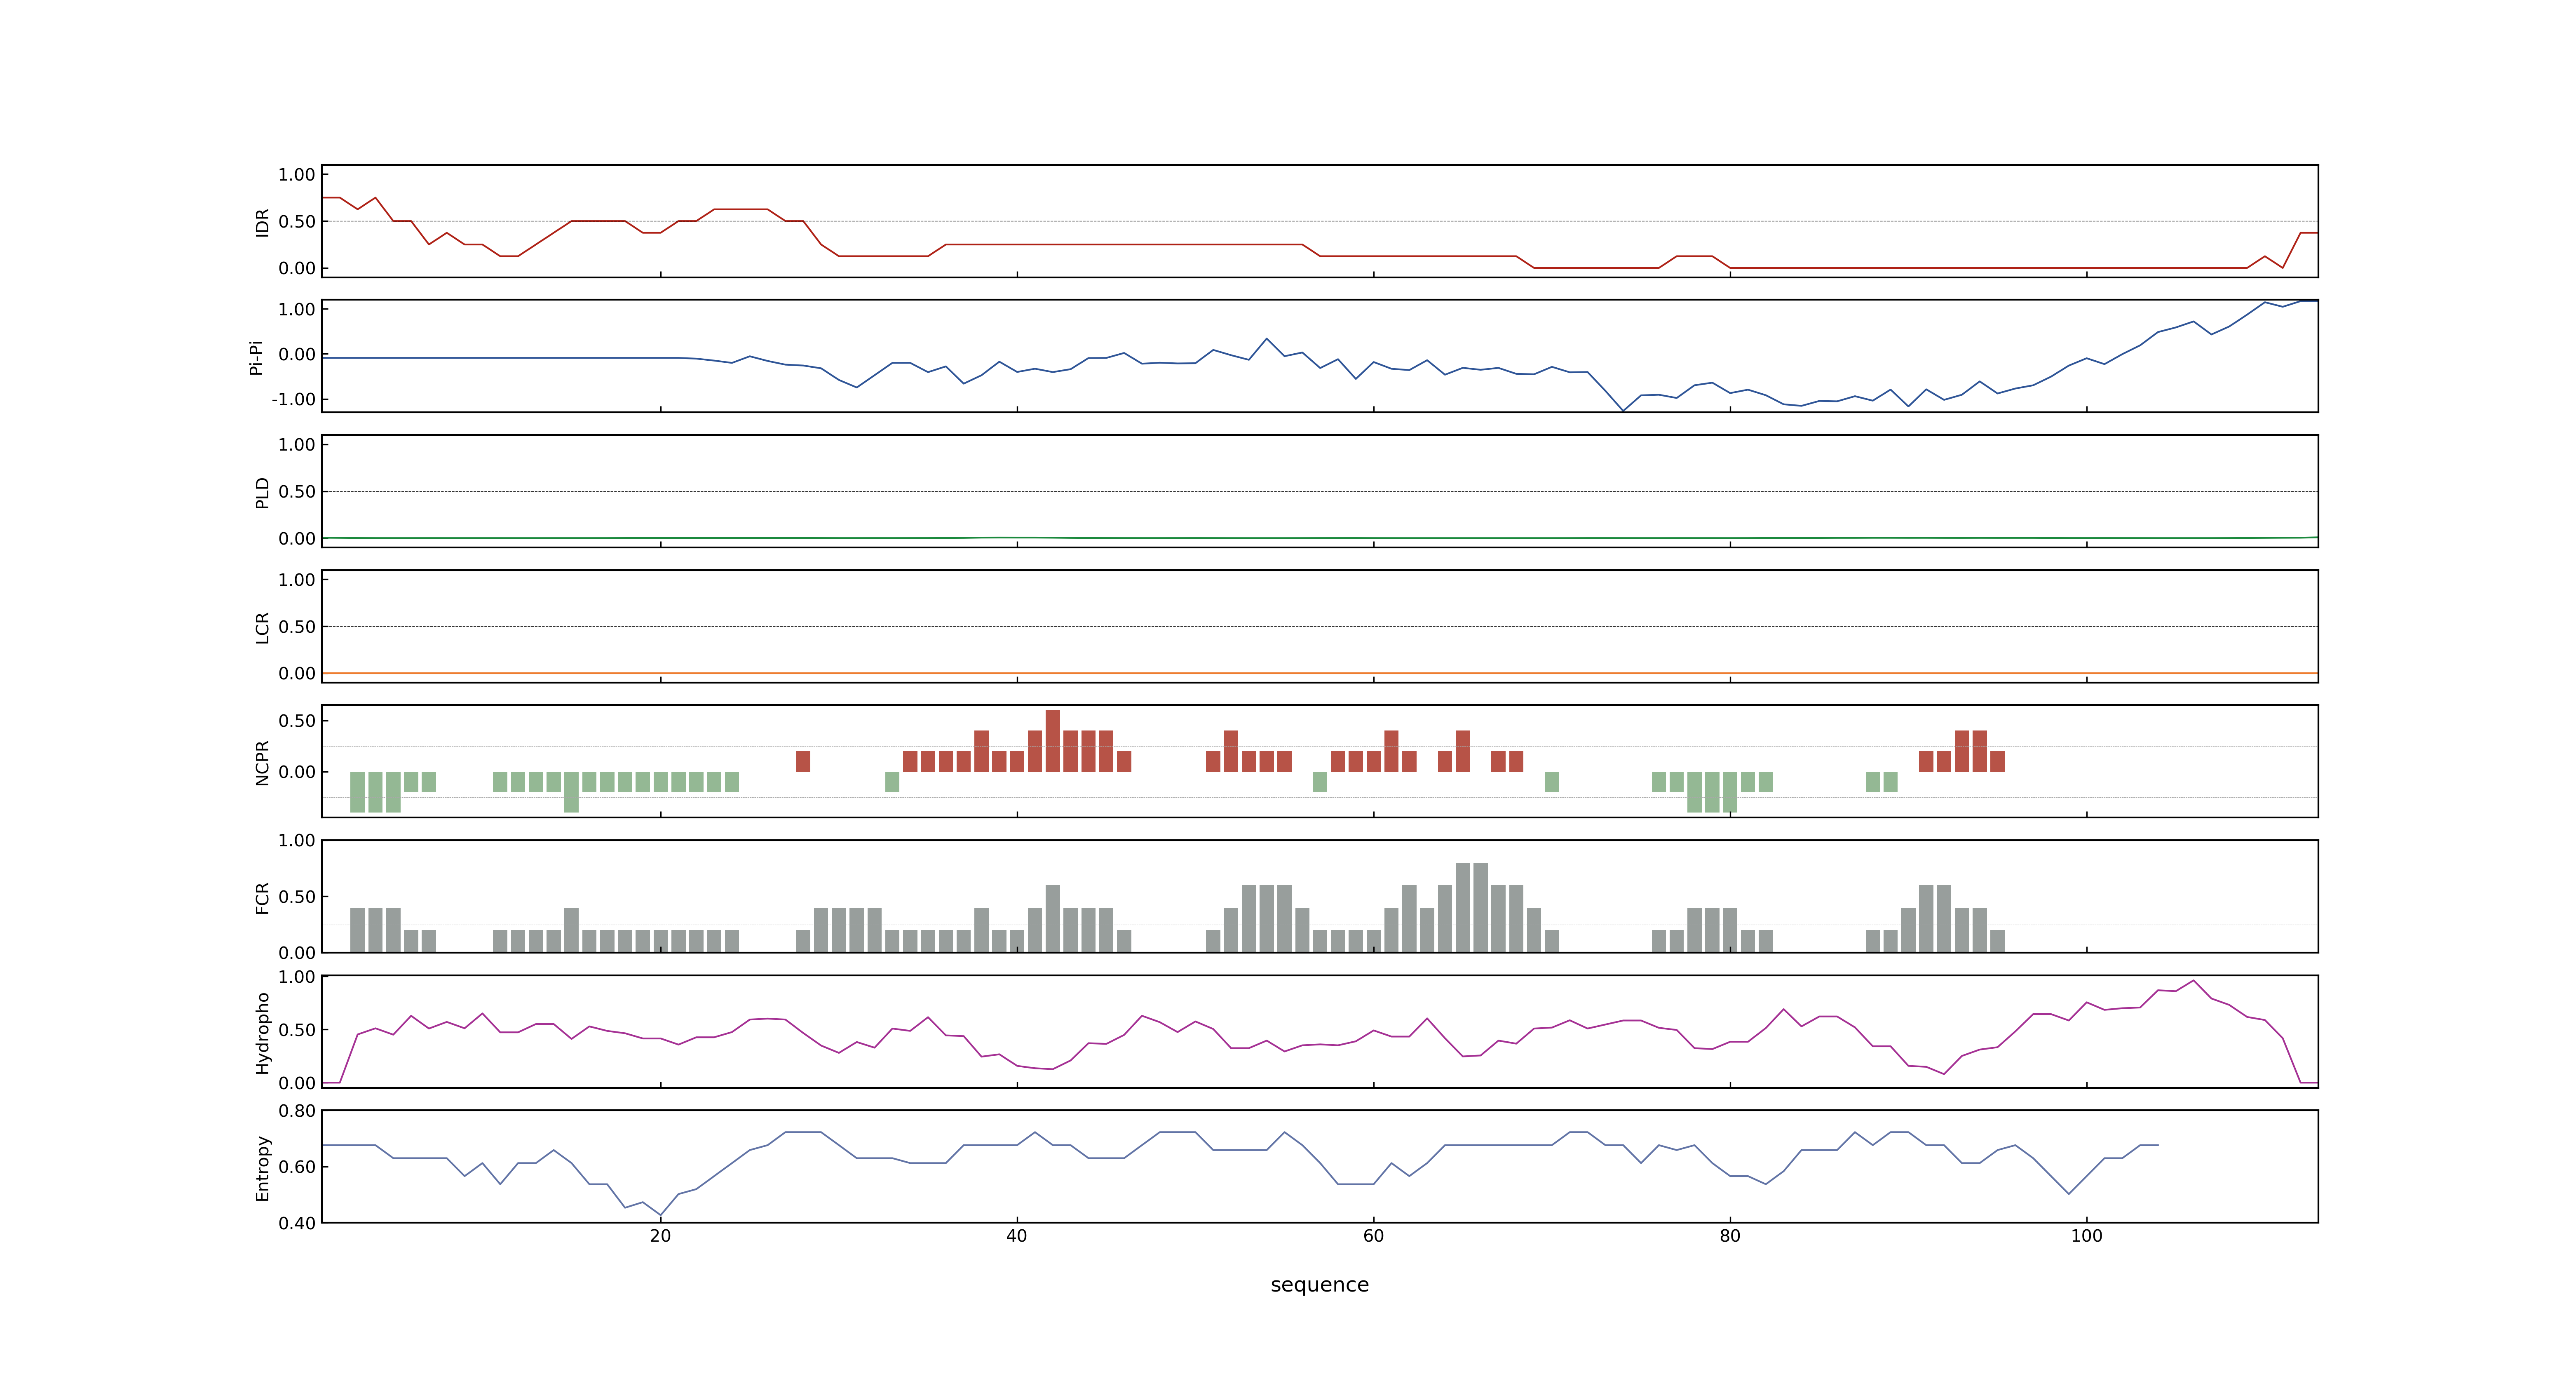The image size is (2576, 1374).
Task: Click the NCPR y-axis label
Action: point(262,763)
